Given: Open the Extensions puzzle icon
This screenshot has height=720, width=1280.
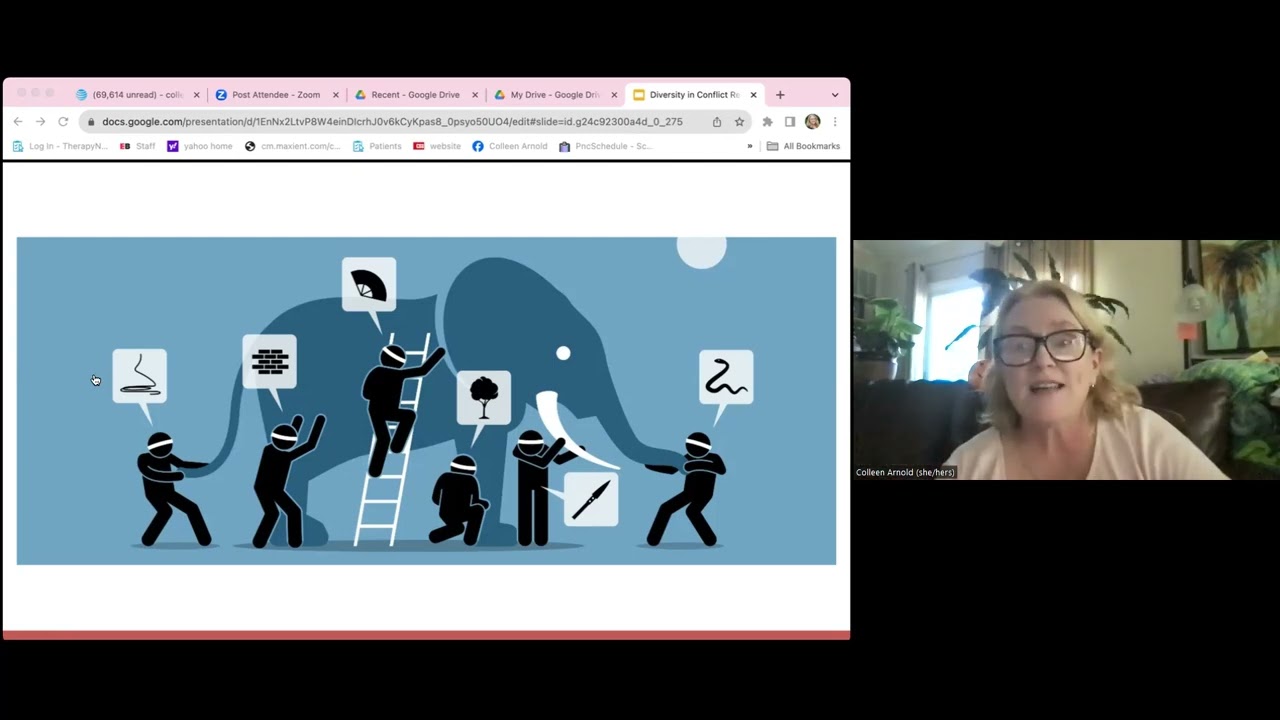Looking at the screenshot, I should 767,122.
